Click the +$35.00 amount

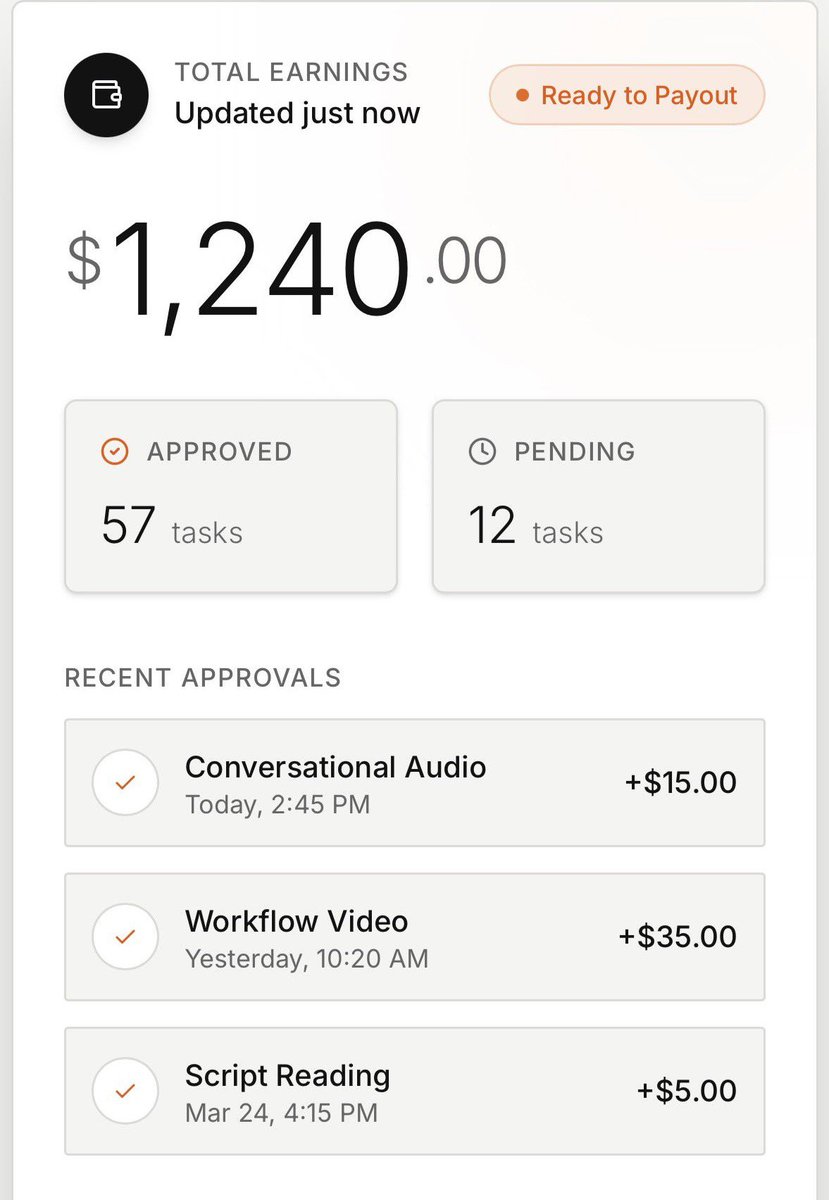coord(678,937)
